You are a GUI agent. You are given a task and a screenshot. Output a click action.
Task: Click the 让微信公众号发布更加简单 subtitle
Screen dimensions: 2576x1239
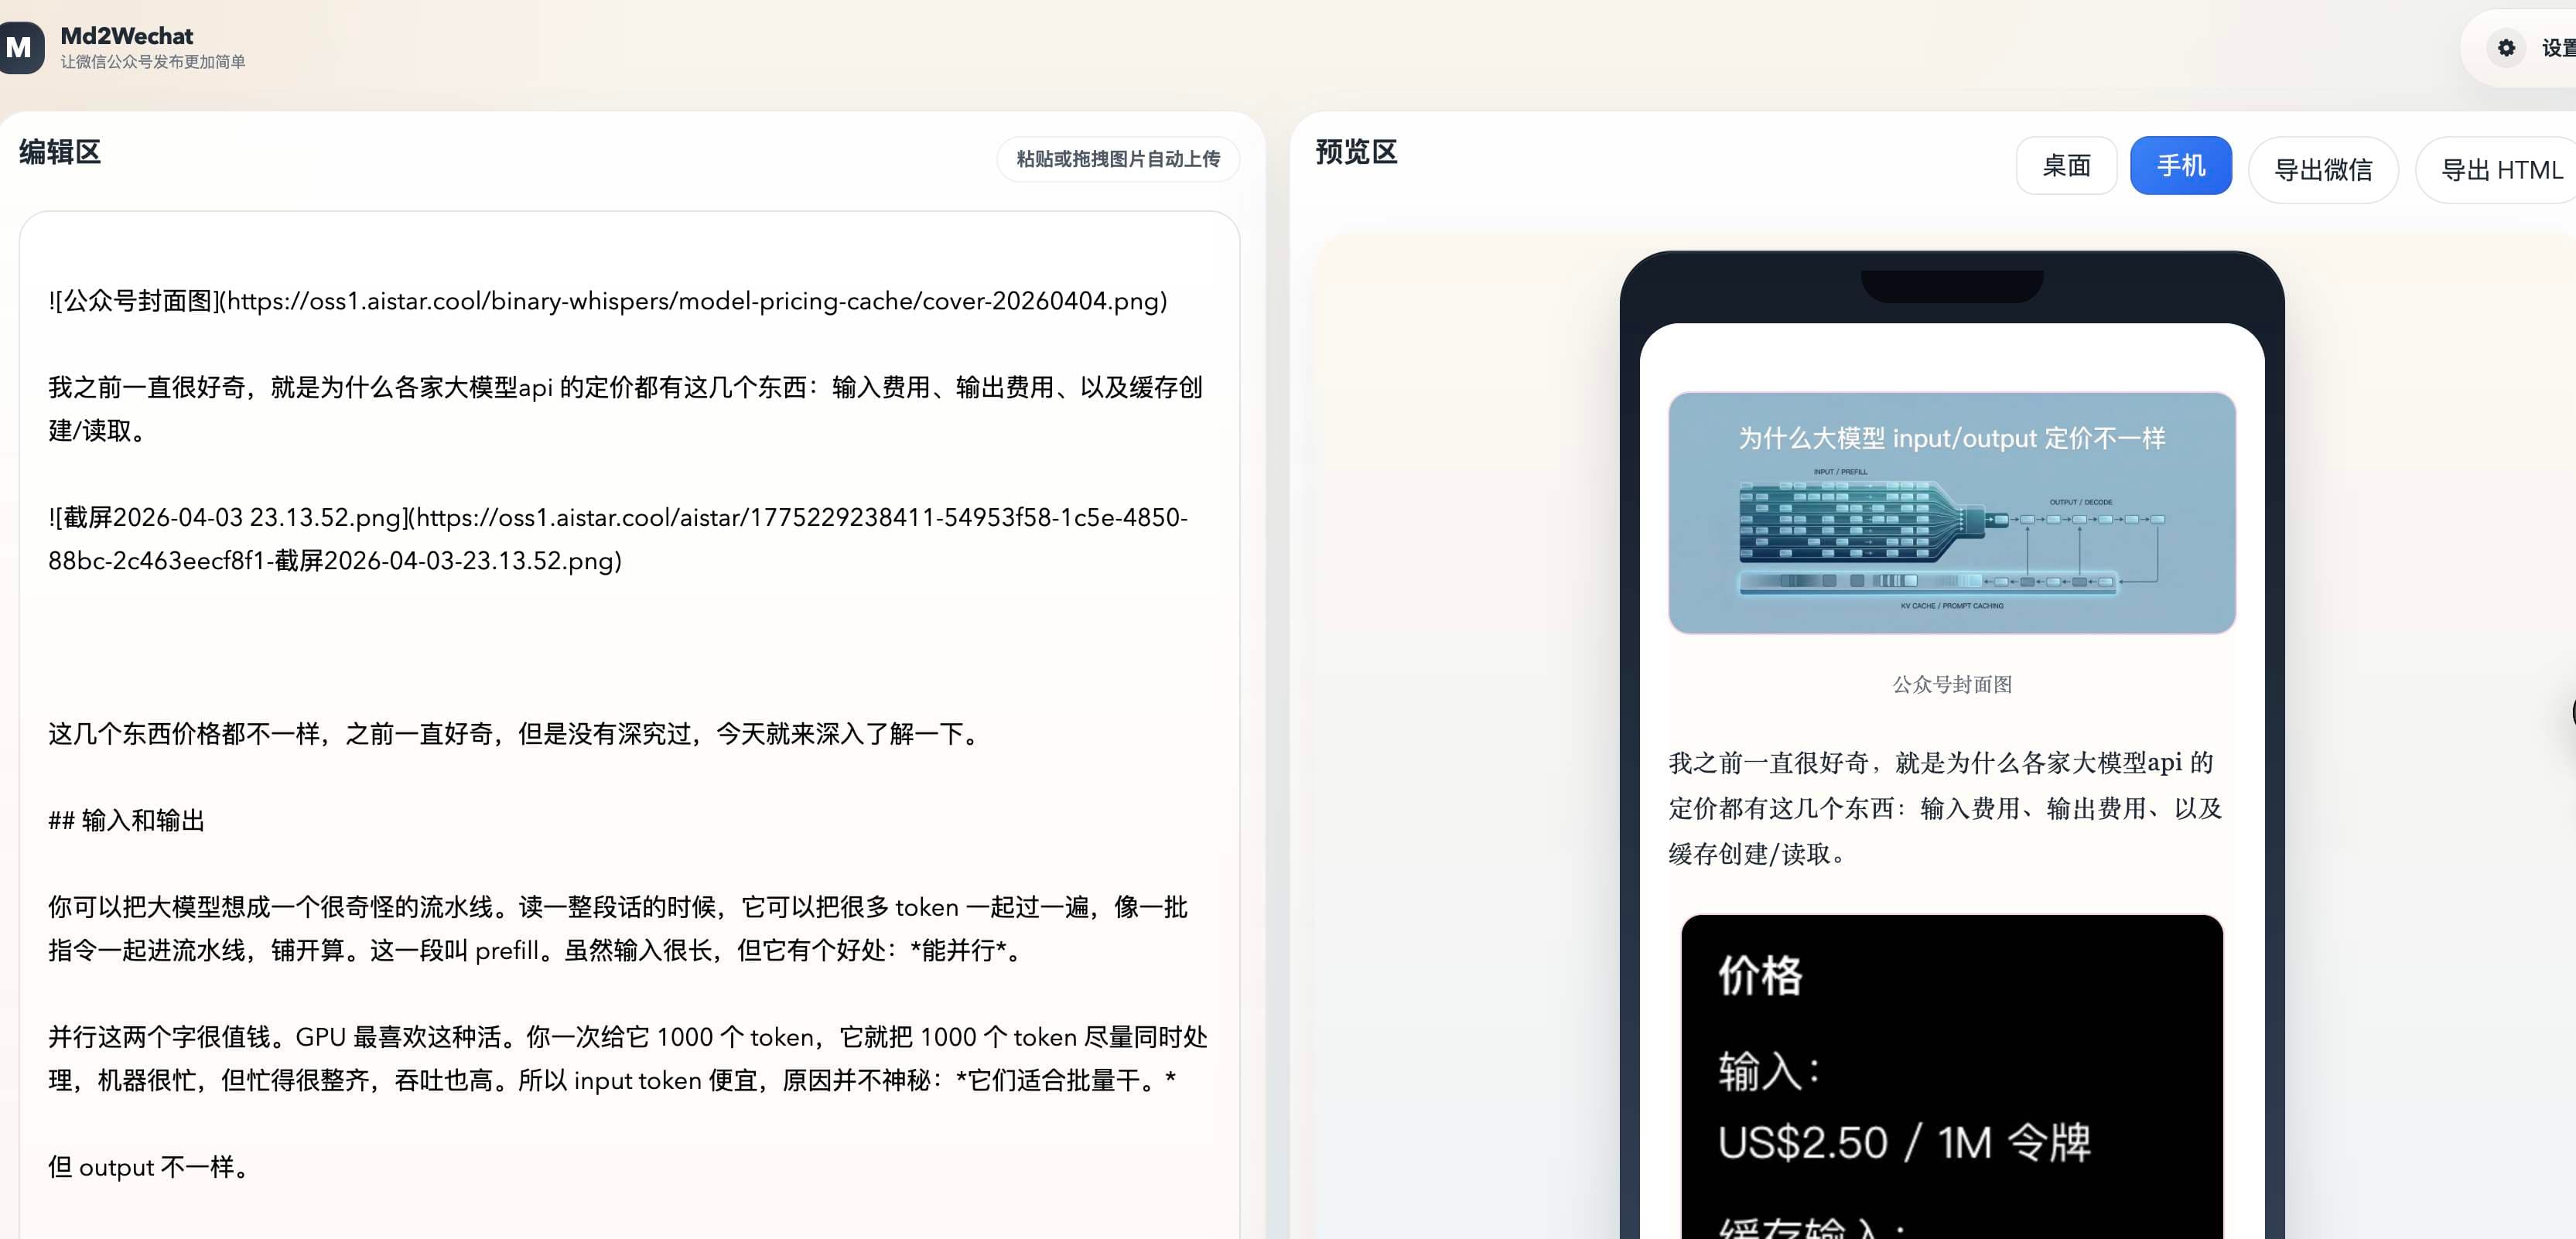click(153, 62)
